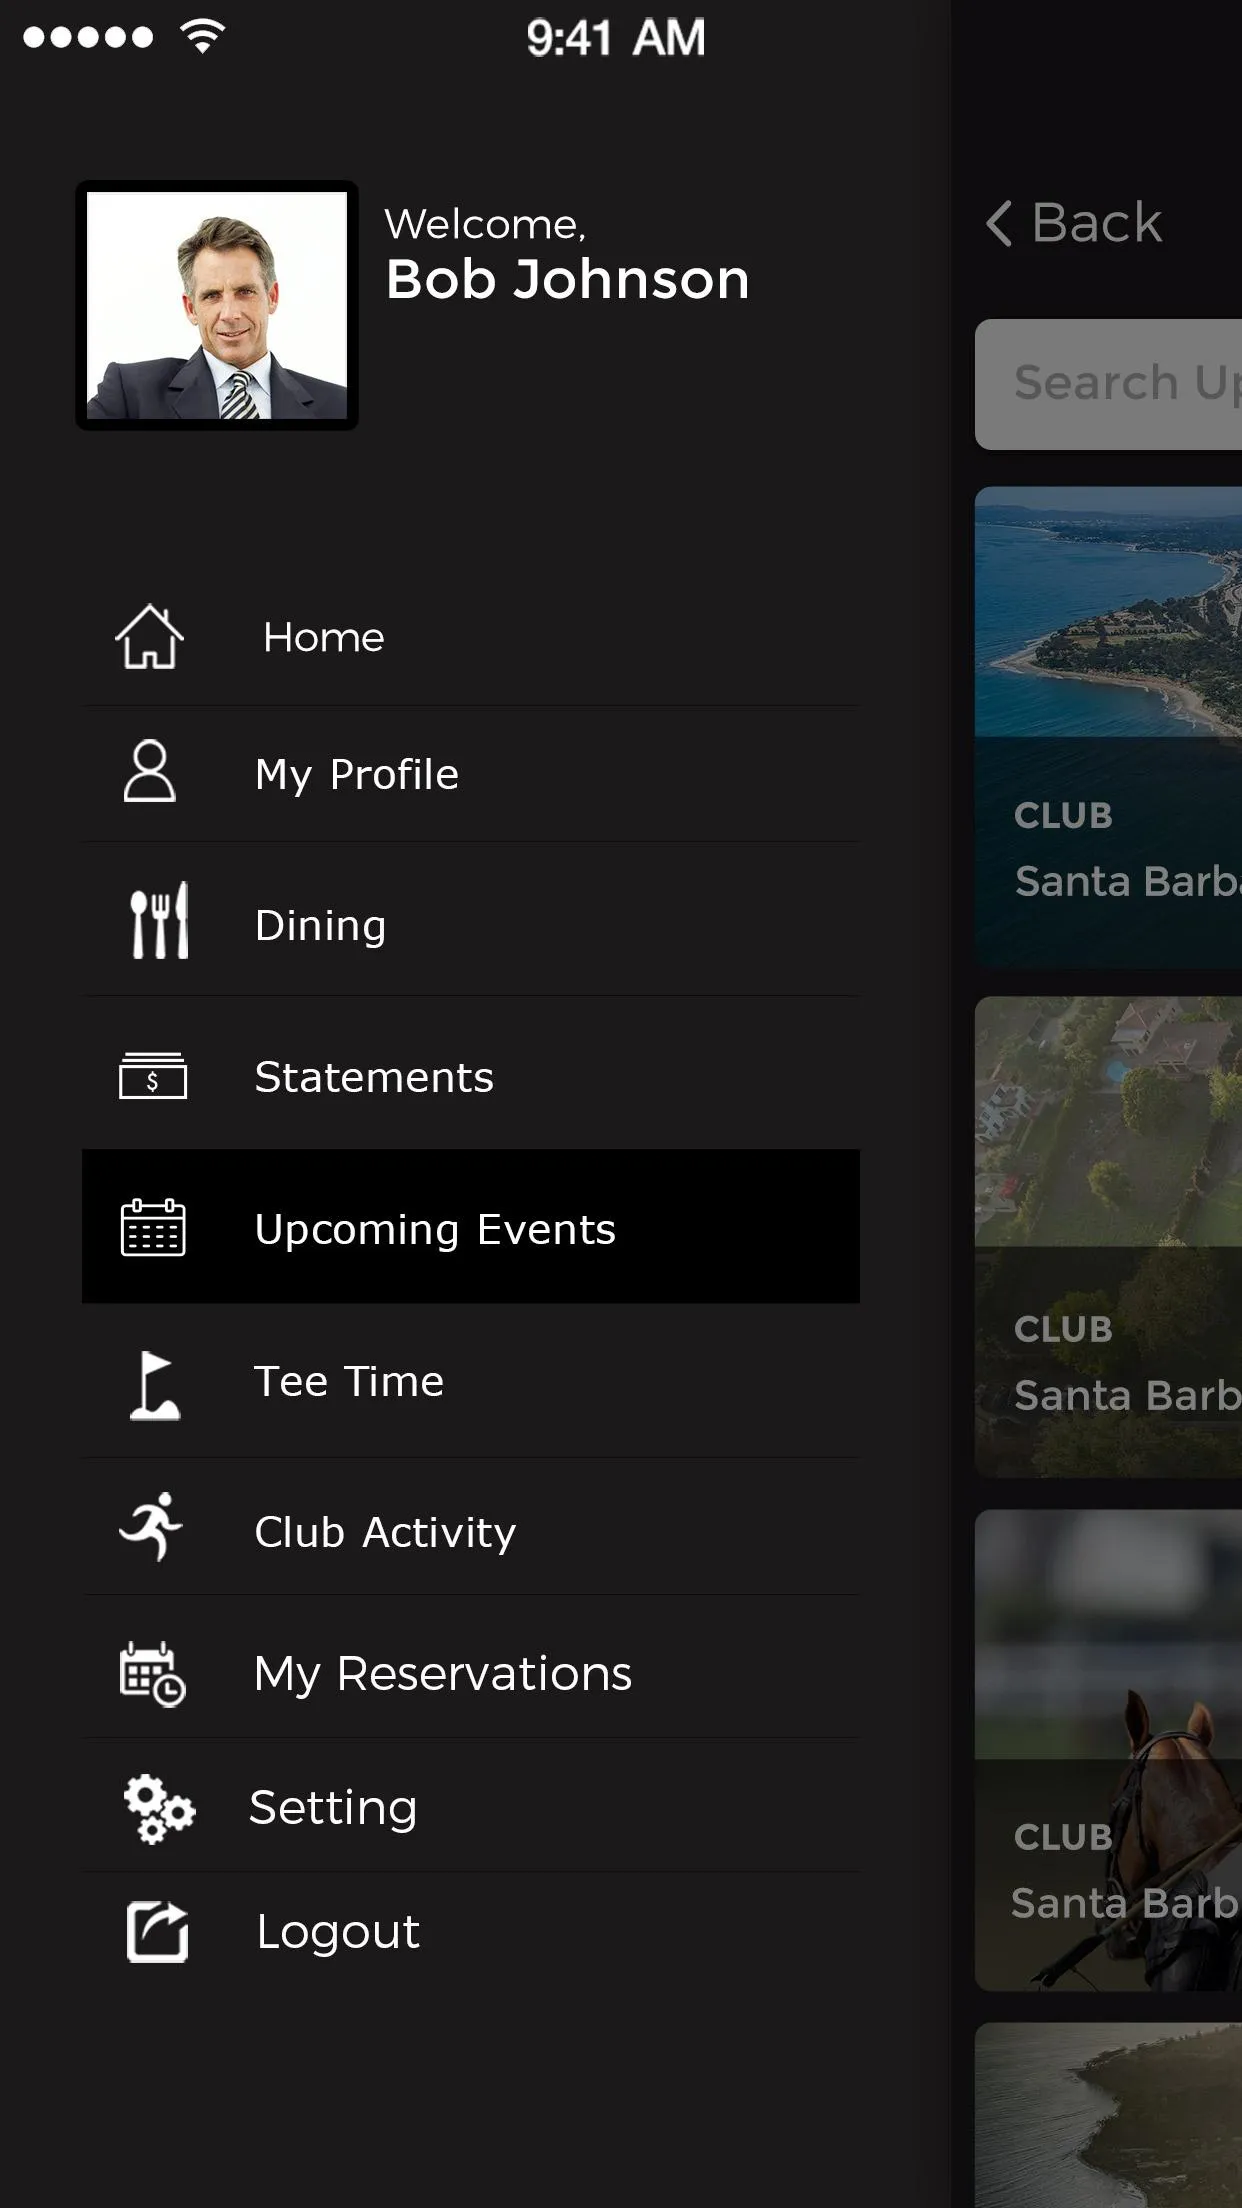Open the My Profile menu item
The height and width of the screenshot is (2208, 1242).
(x=471, y=774)
